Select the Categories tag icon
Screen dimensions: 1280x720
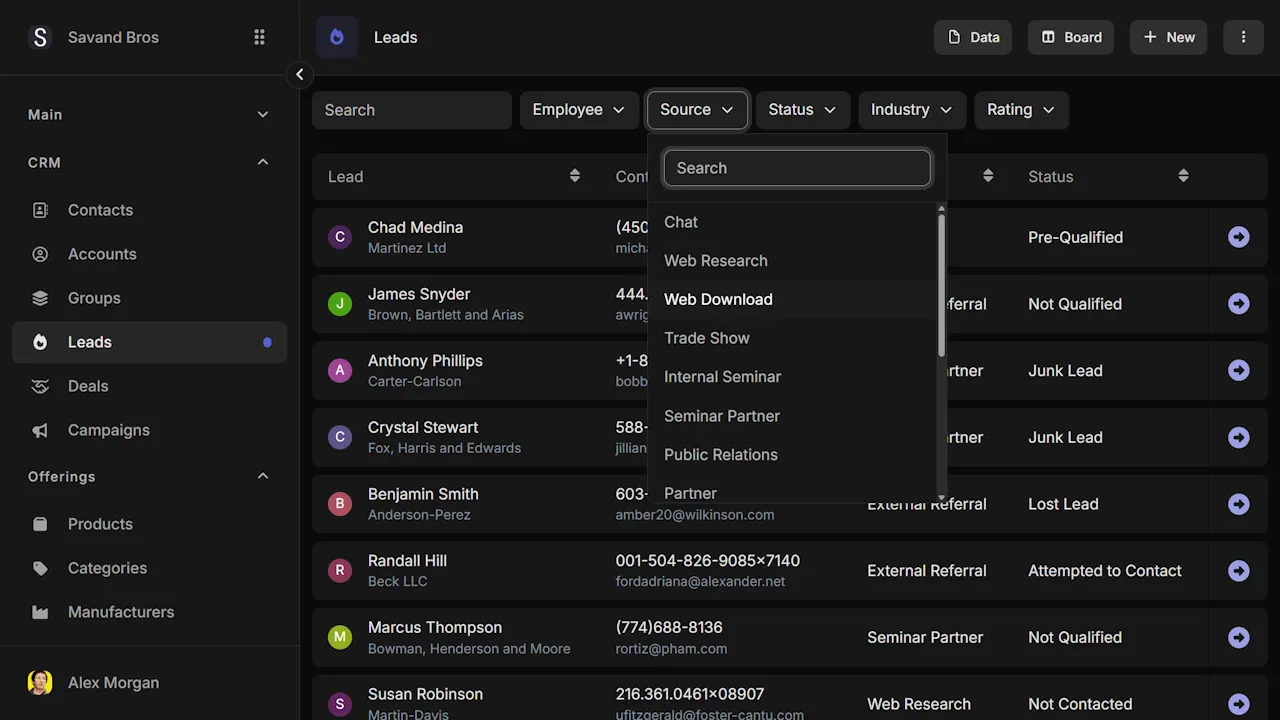[40, 568]
